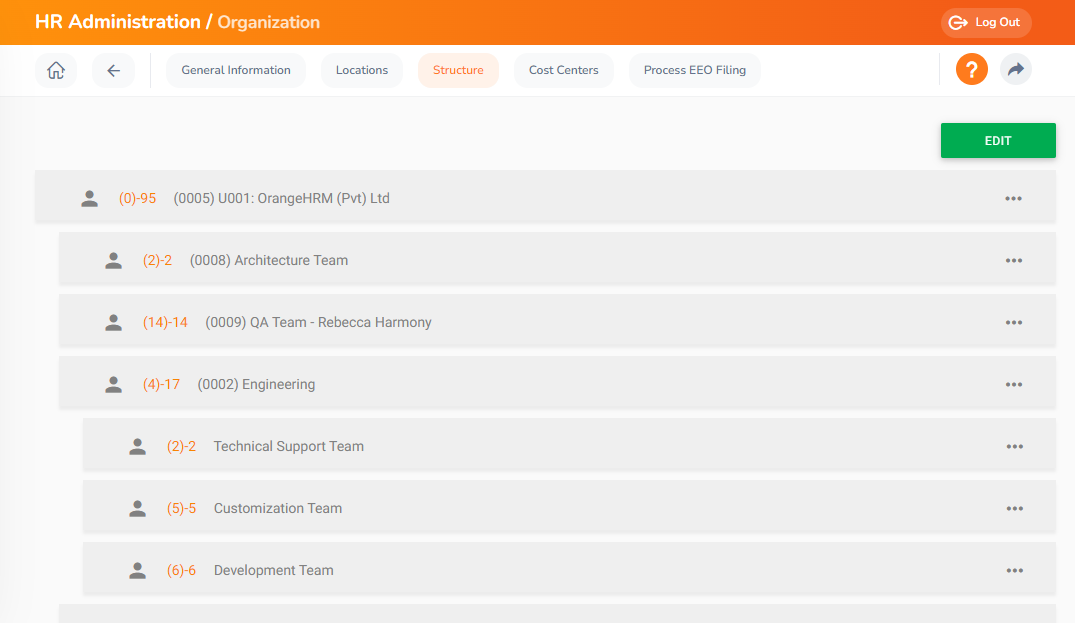
Task: Open three-dot menu for Technical Support Team
Action: click(1015, 447)
